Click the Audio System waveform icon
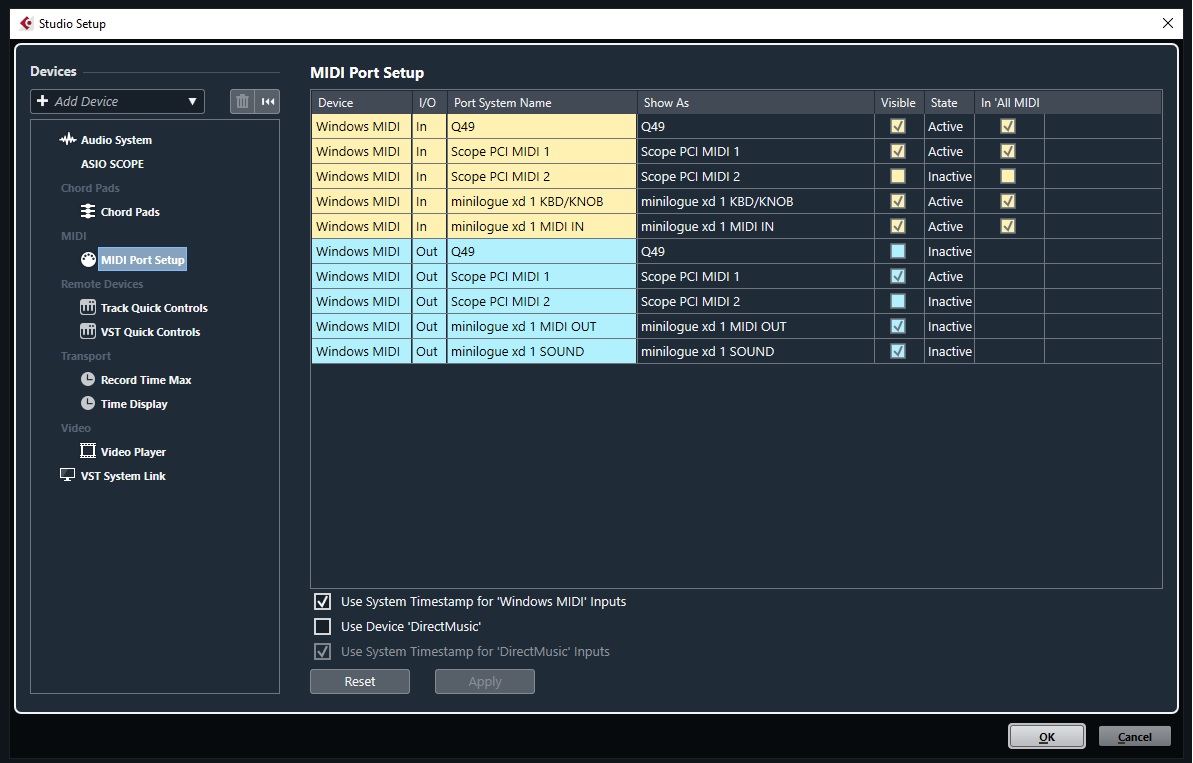1193x763 pixels. [68, 139]
